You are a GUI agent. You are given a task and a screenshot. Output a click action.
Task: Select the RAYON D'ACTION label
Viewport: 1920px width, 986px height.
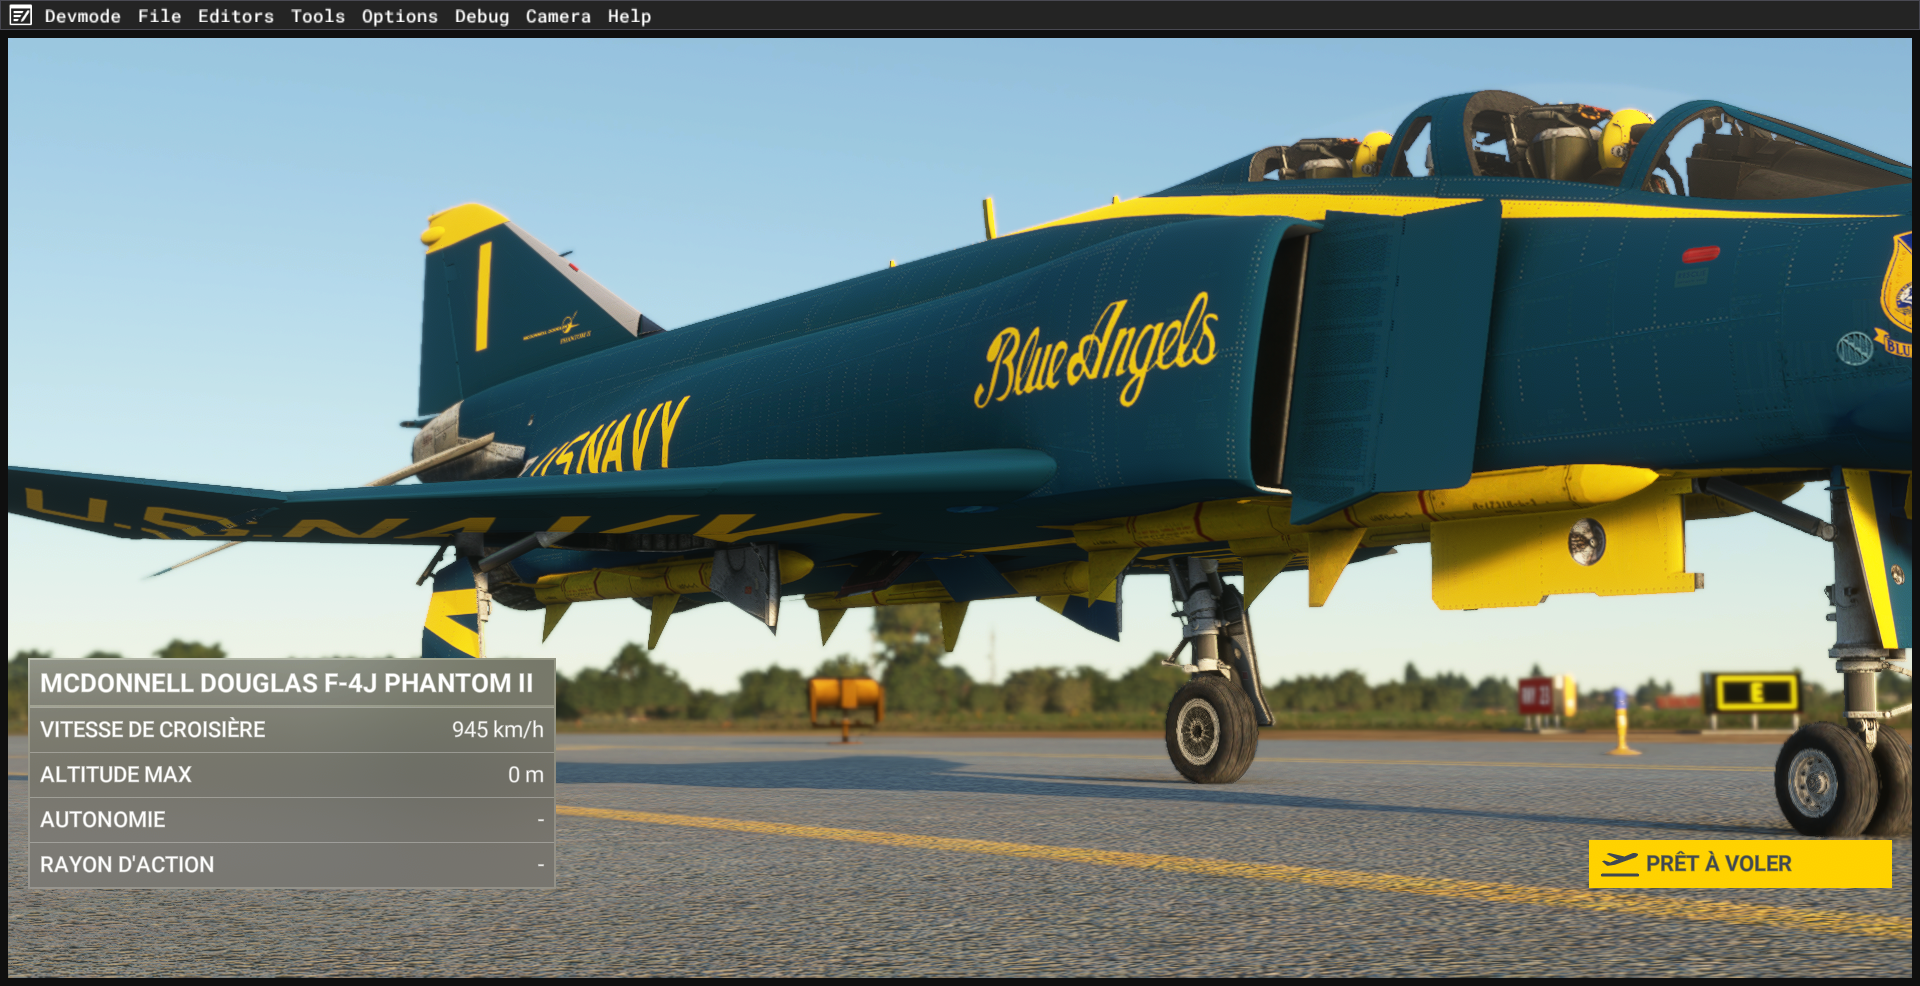coord(127,864)
